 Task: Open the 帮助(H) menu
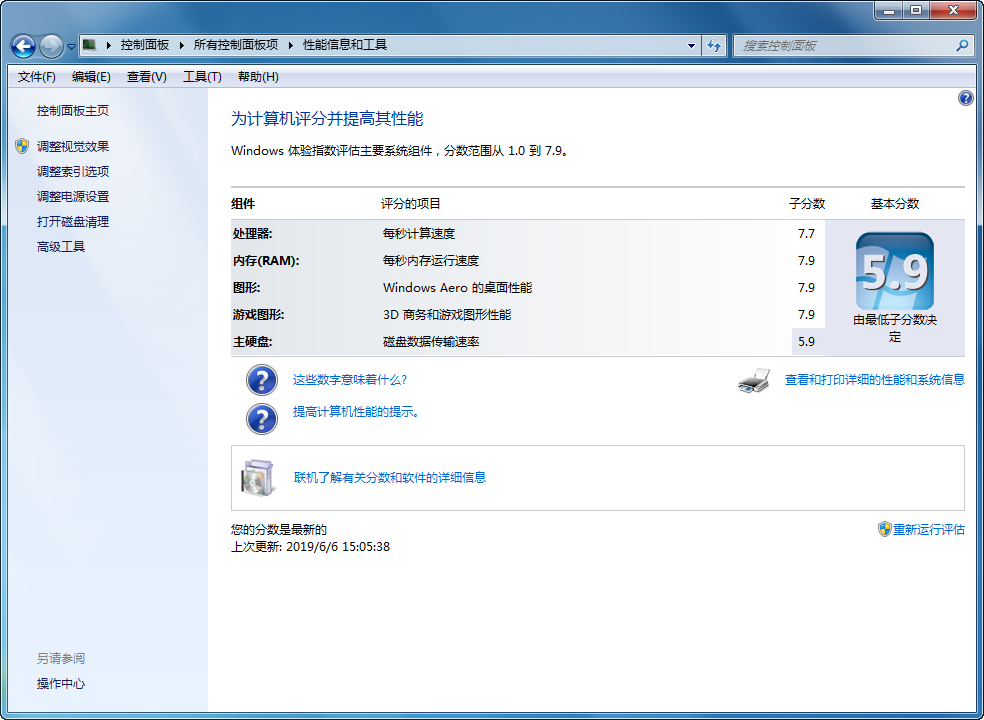pos(258,77)
